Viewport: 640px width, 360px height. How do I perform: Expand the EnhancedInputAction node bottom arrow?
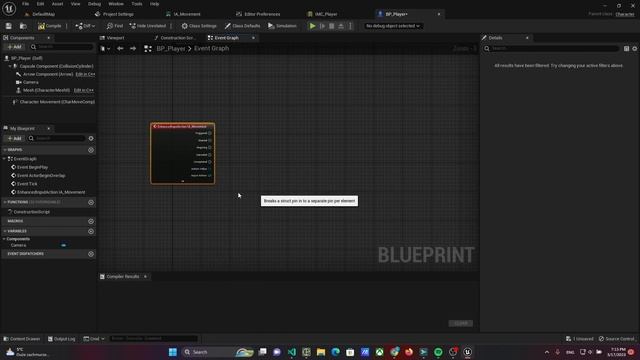point(182,181)
